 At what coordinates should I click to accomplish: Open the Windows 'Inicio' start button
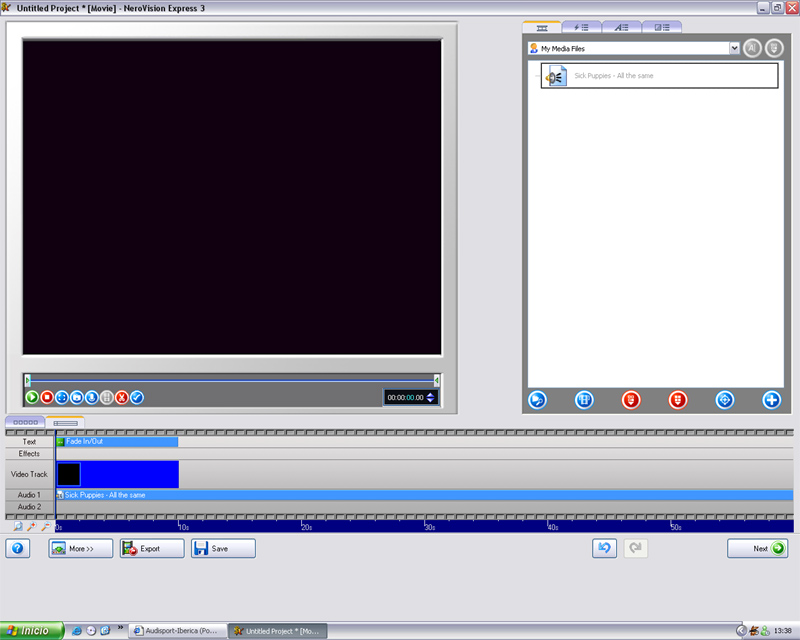click(x=32, y=631)
